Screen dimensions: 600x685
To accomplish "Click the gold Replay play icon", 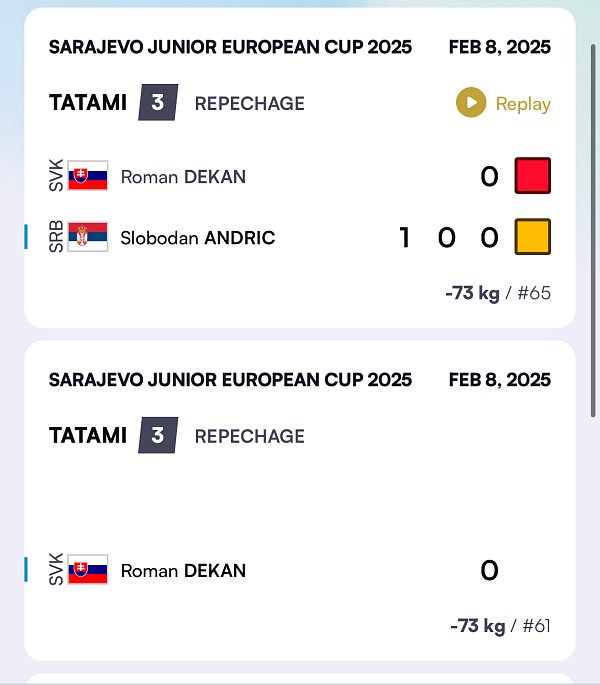I will pyautogui.click(x=471, y=103).
